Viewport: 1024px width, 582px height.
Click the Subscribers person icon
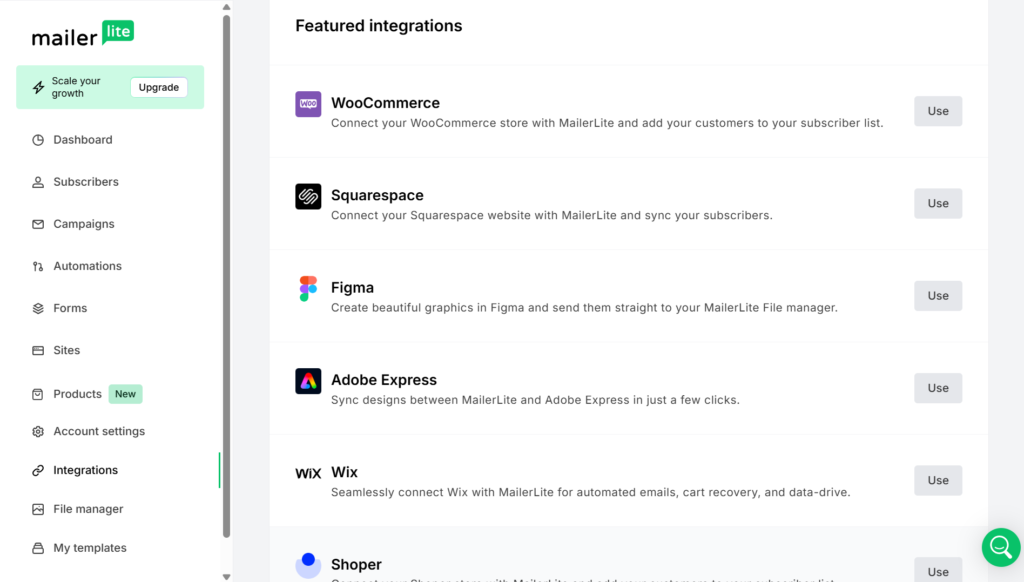38,182
